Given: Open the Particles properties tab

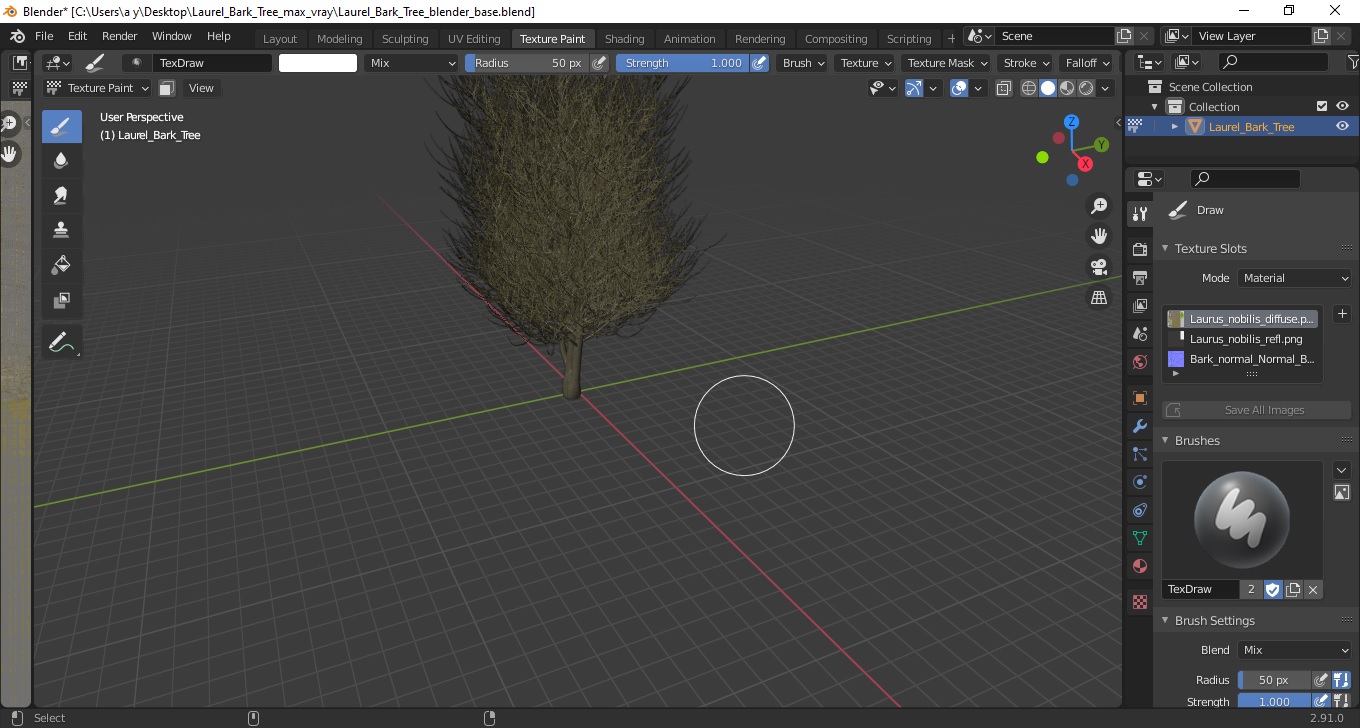Looking at the screenshot, I should click(1139, 454).
